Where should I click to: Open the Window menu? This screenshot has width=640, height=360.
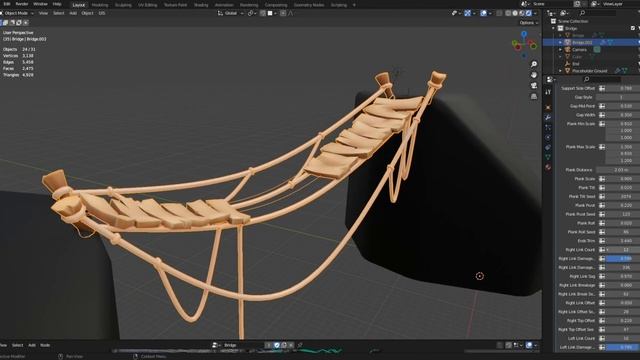pyautogui.click(x=40, y=4)
